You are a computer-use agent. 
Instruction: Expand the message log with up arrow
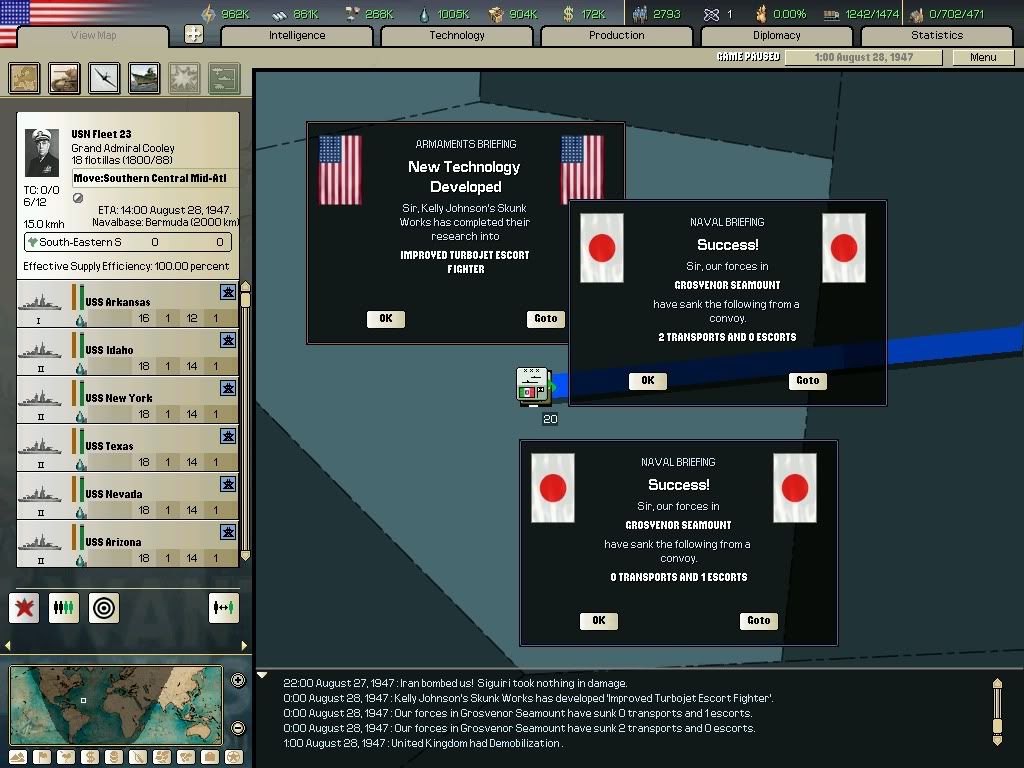pyautogui.click(x=998, y=684)
